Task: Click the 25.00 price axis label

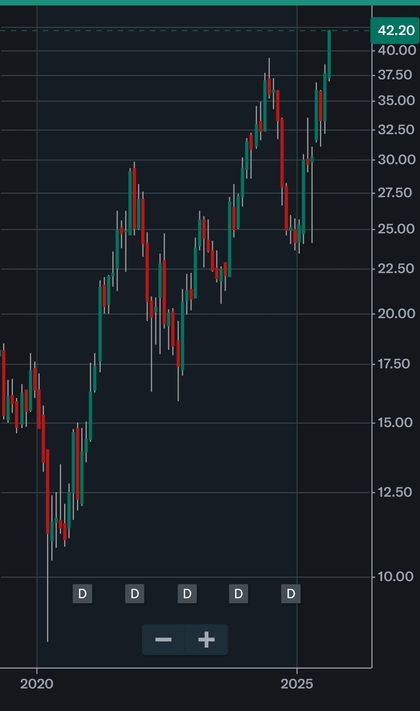Action: pos(397,229)
